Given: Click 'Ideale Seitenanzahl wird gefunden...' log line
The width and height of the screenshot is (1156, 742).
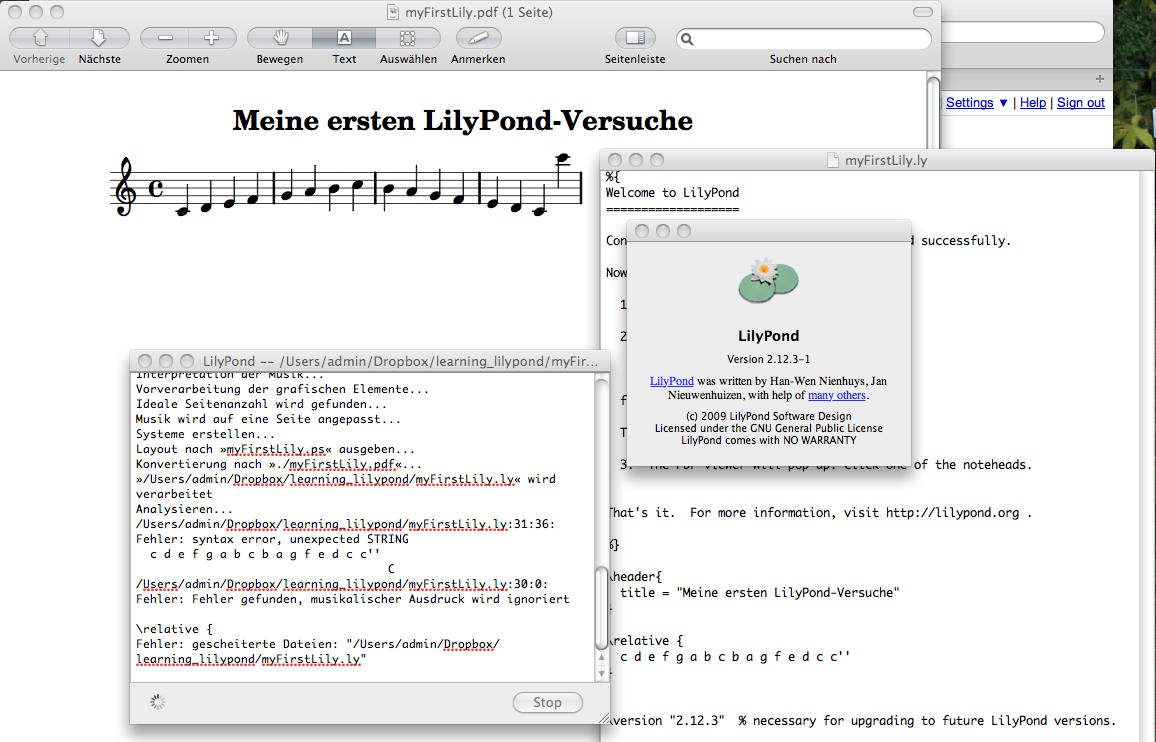Looking at the screenshot, I should [262, 404].
